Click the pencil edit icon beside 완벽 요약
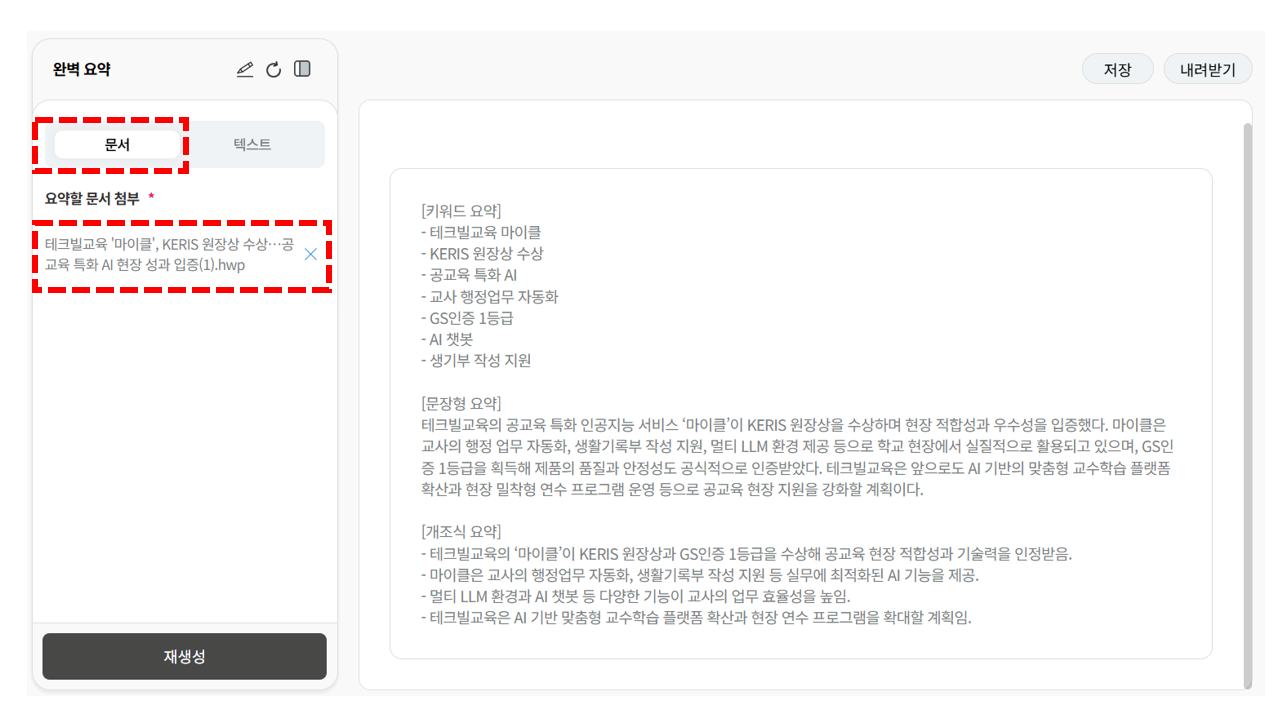The width and height of the screenshot is (1288, 727). click(x=245, y=69)
